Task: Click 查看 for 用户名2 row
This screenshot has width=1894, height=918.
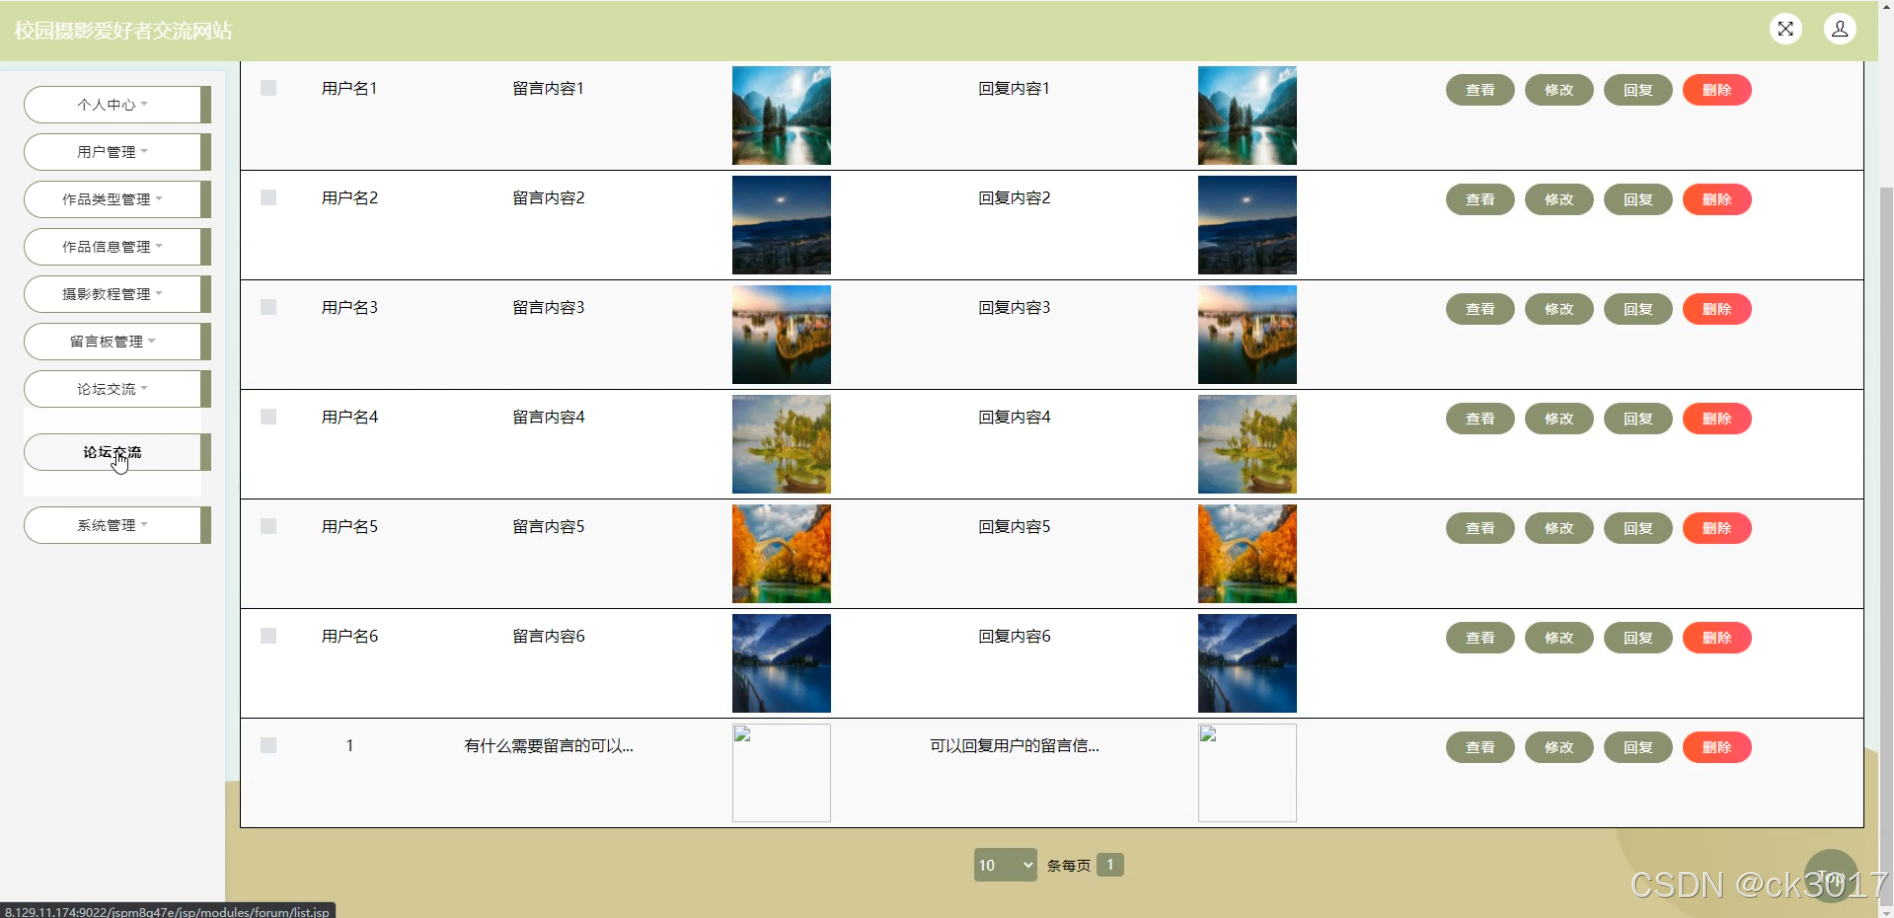Action: pos(1480,199)
